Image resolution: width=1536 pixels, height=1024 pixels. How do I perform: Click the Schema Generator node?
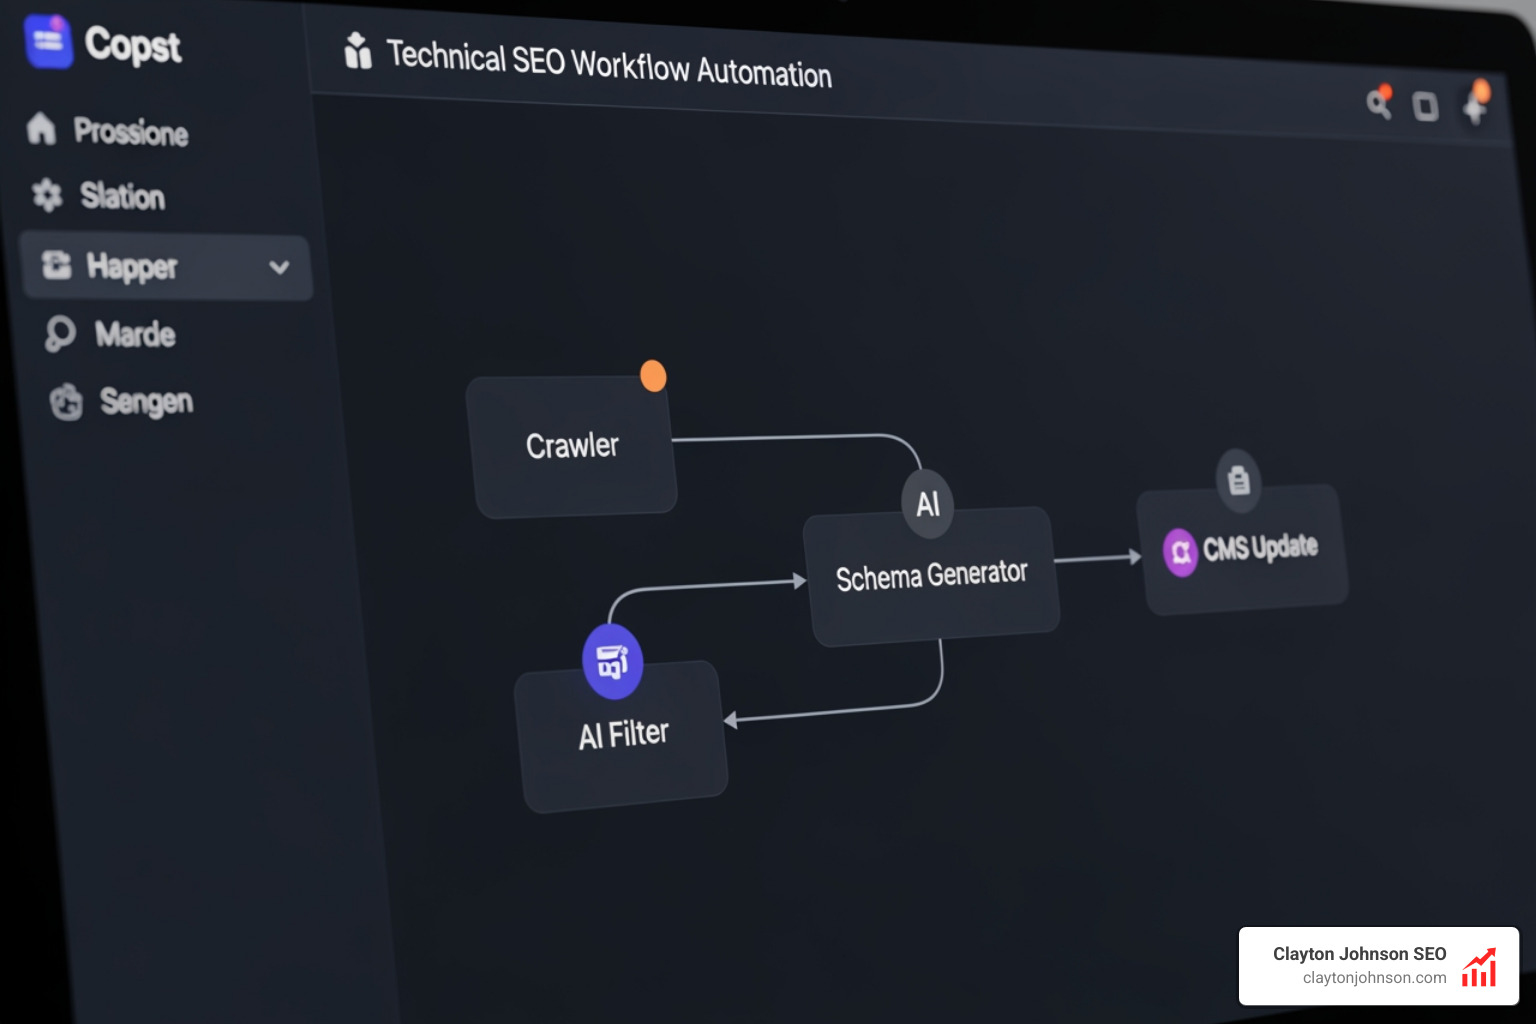click(931, 574)
